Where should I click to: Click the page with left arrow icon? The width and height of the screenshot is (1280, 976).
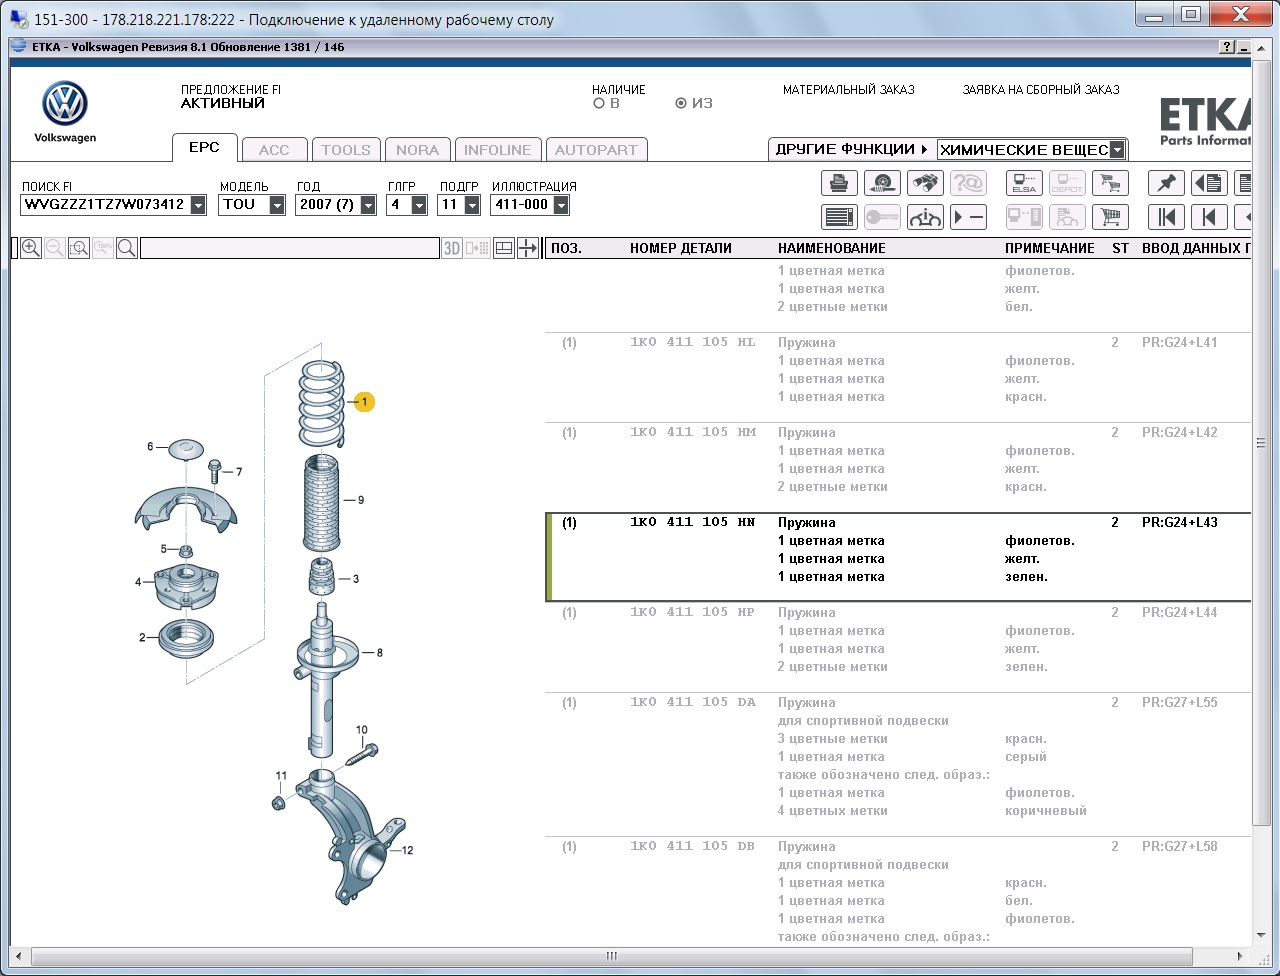(x=1209, y=183)
